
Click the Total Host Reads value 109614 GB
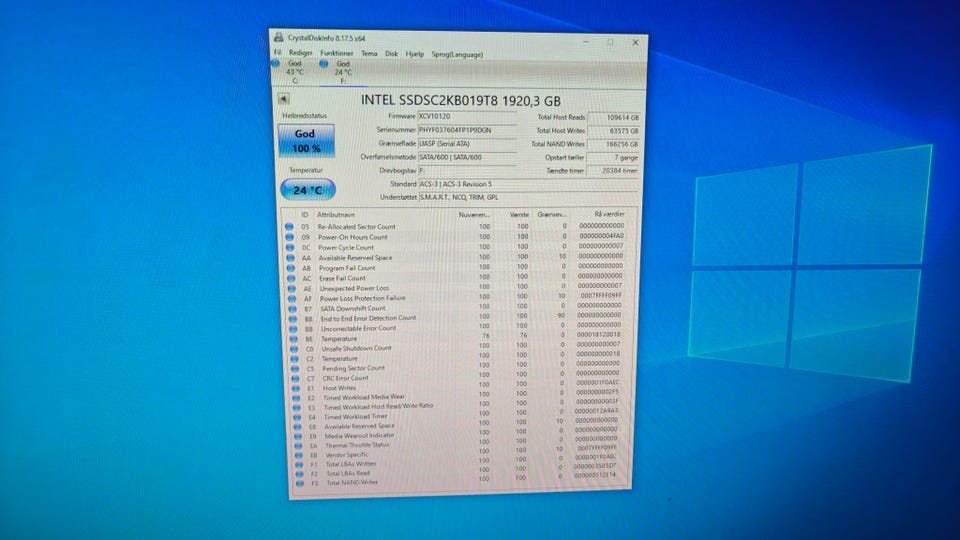(613, 117)
